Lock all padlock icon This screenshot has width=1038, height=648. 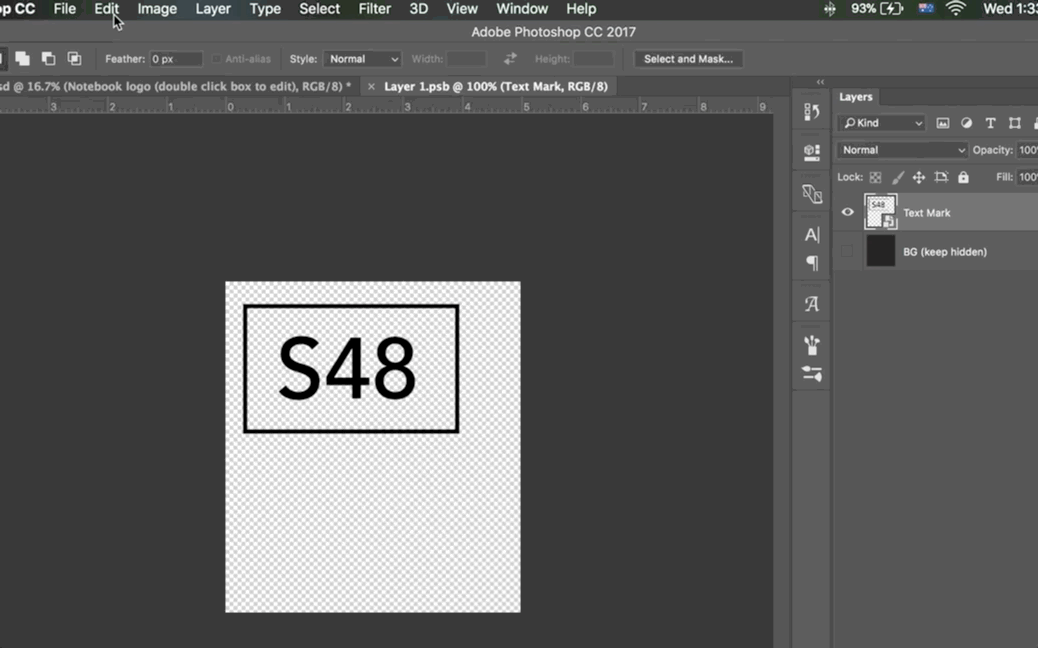click(x=963, y=177)
